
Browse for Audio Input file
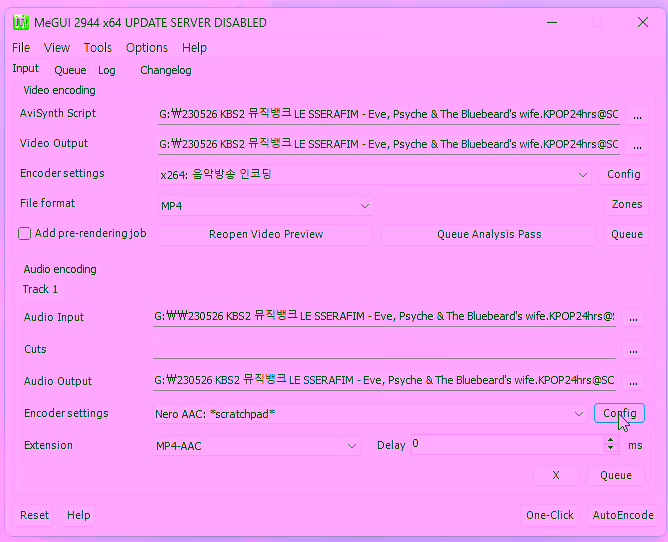click(633, 318)
